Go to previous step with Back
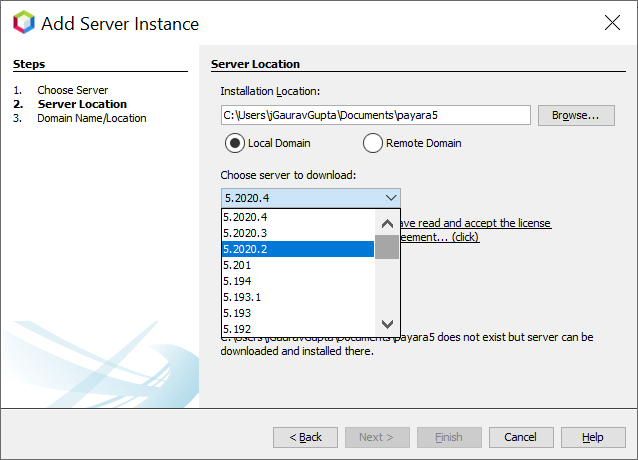The width and height of the screenshot is (638, 460). (x=305, y=437)
